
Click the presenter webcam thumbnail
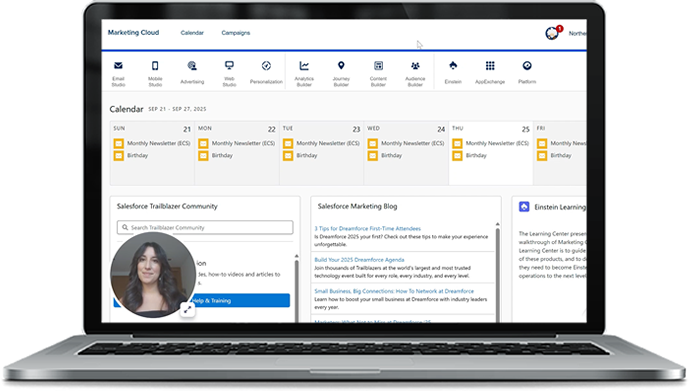pos(153,275)
